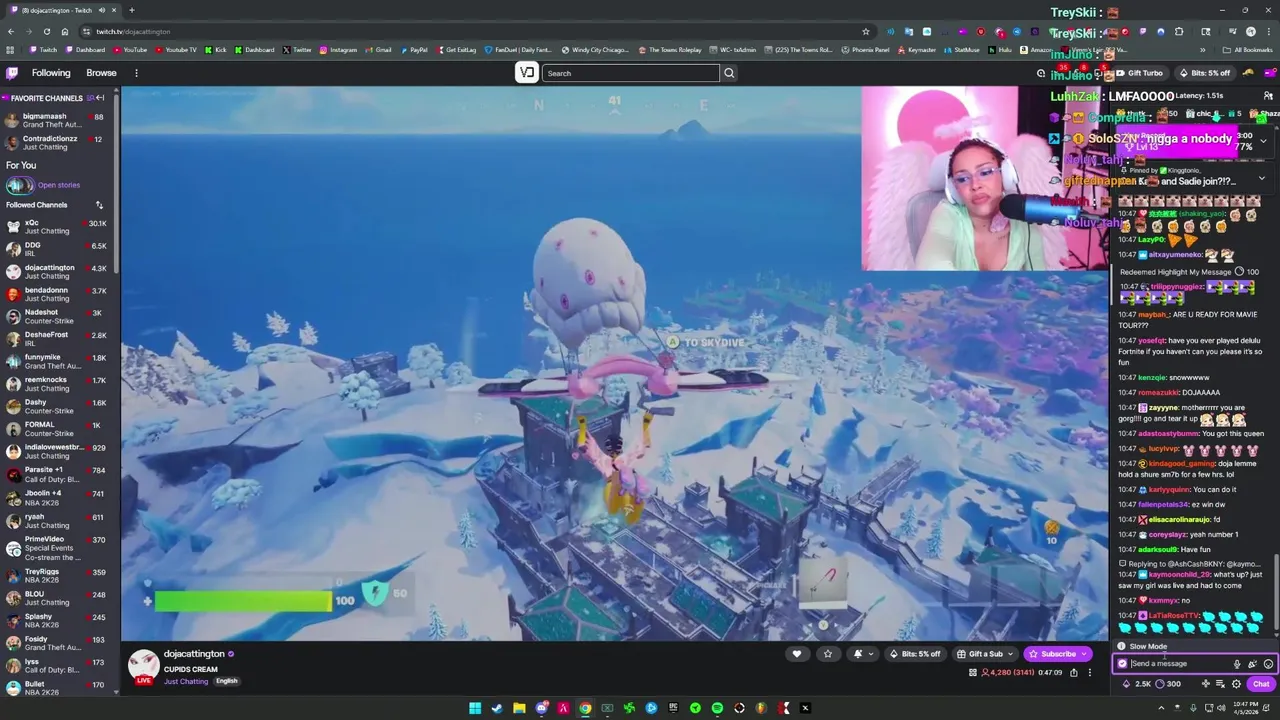1280x720 pixels.
Task: Open the Spotify taskbar icon
Action: point(717,708)
